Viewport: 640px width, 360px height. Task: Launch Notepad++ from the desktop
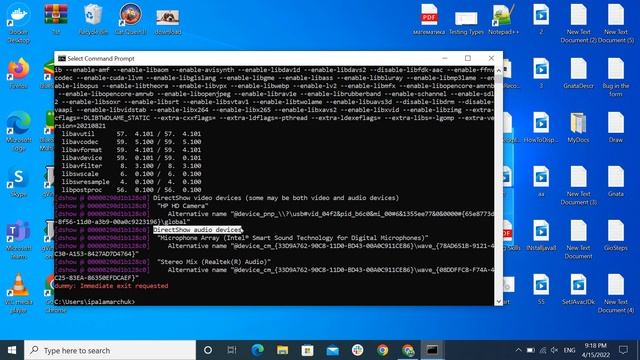tap(503, 20)
